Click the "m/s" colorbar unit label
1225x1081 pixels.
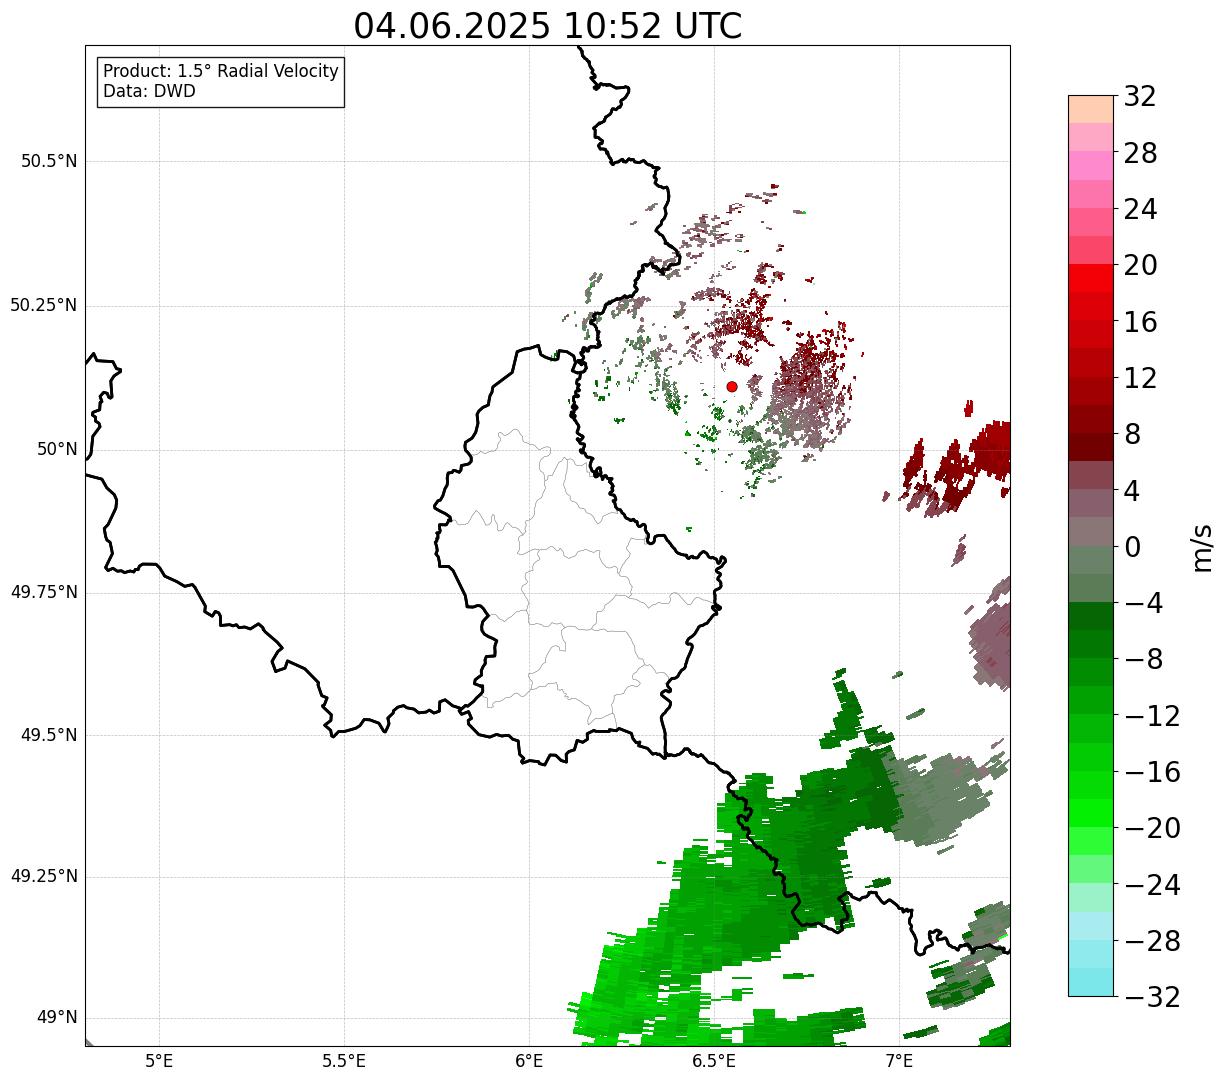point(1203,547)
